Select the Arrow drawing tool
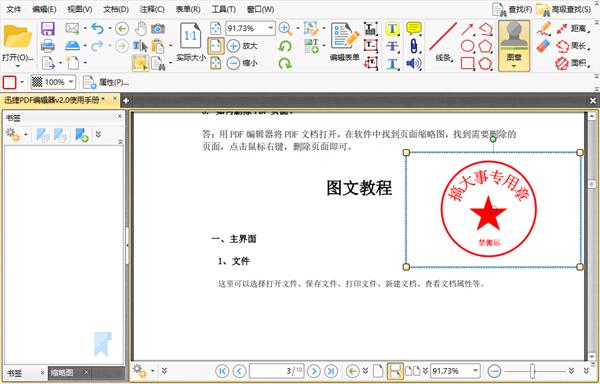Image resolution: width=600 pixels, height=384 pixels. [467, 29]
